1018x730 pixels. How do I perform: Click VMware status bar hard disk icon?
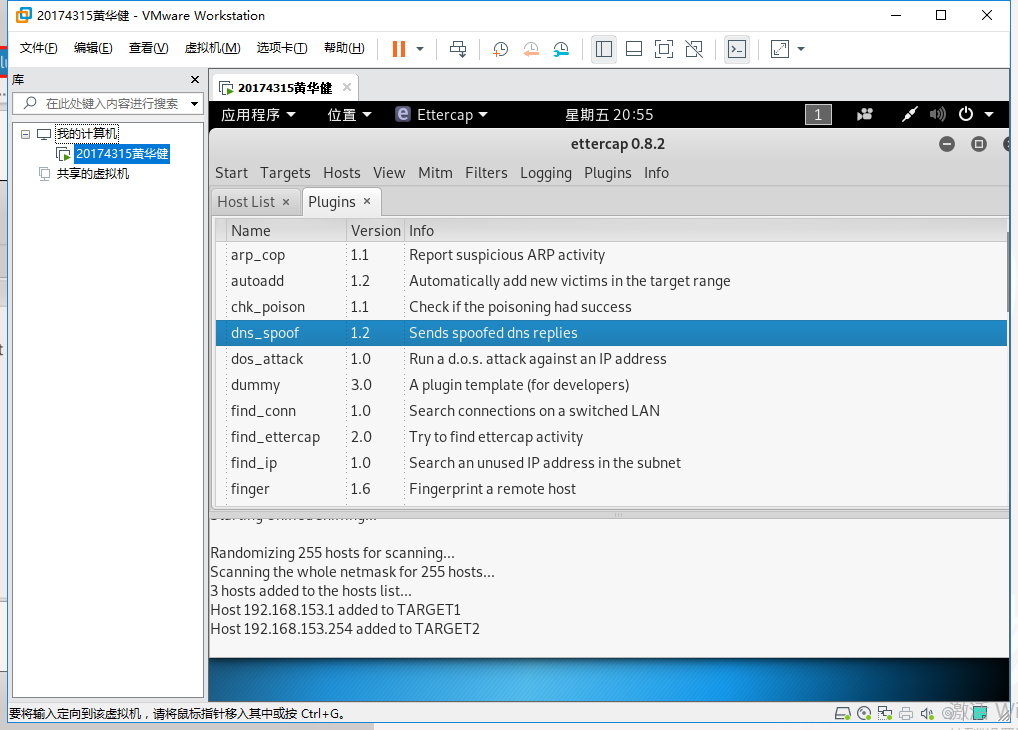[x=843, y=713]
